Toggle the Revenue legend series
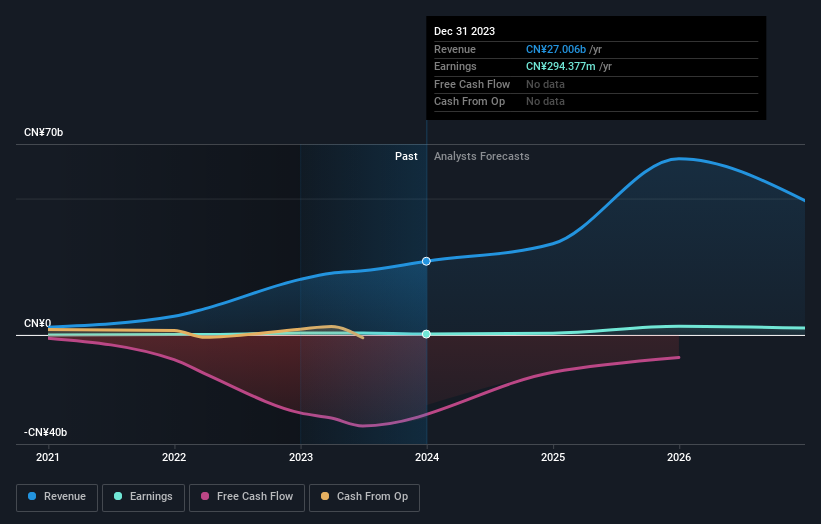The height and width of the screenshot is (524, 821). click(57, 497)
